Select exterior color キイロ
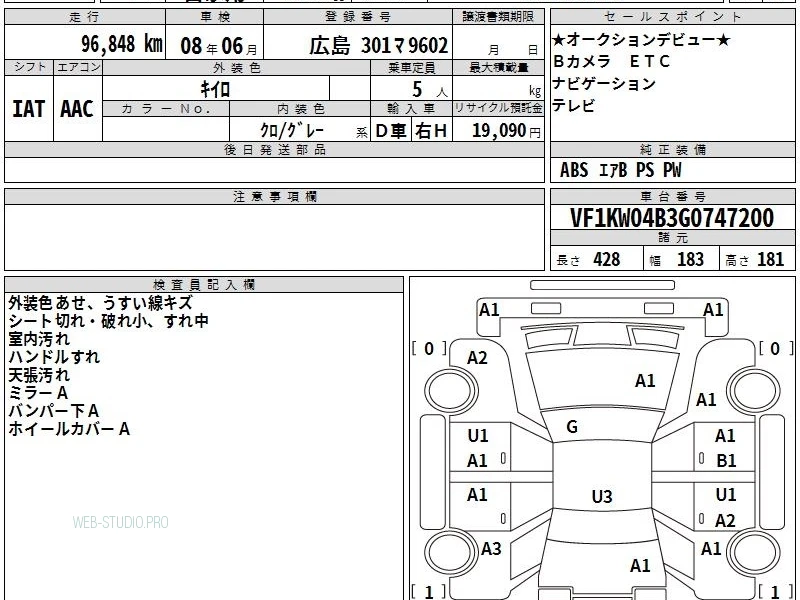Image resolution: width=800 pixels, height=600 pixels. (215, 89)
